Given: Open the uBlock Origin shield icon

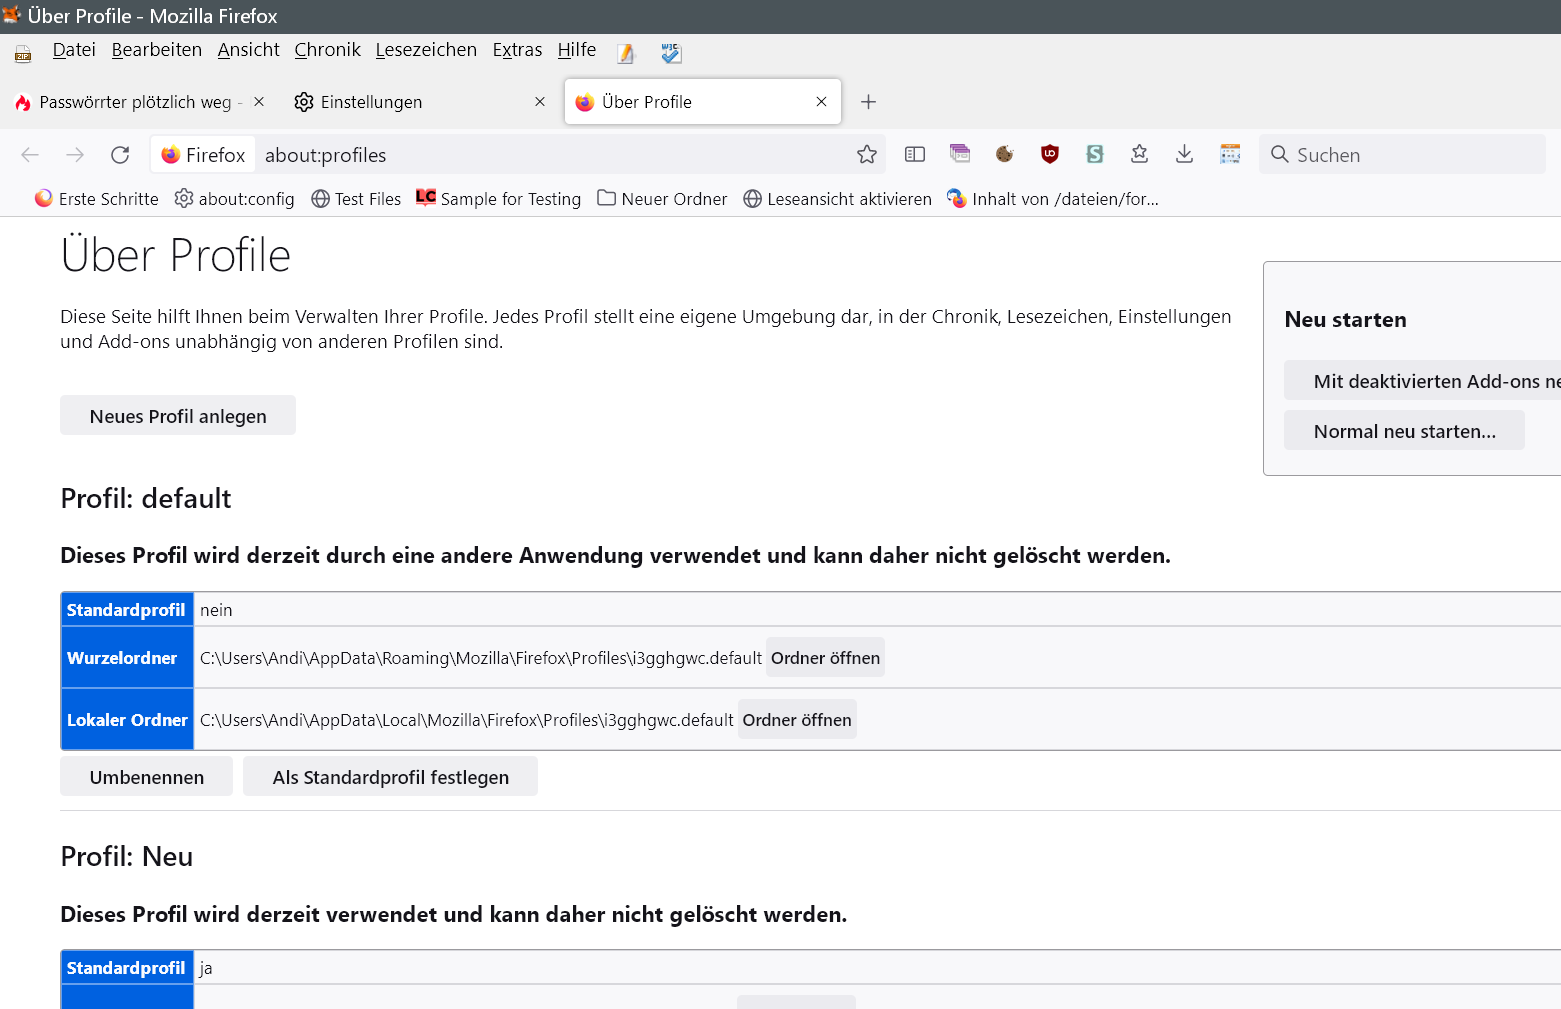Looking at the screenshot, I should point(1049,154).
